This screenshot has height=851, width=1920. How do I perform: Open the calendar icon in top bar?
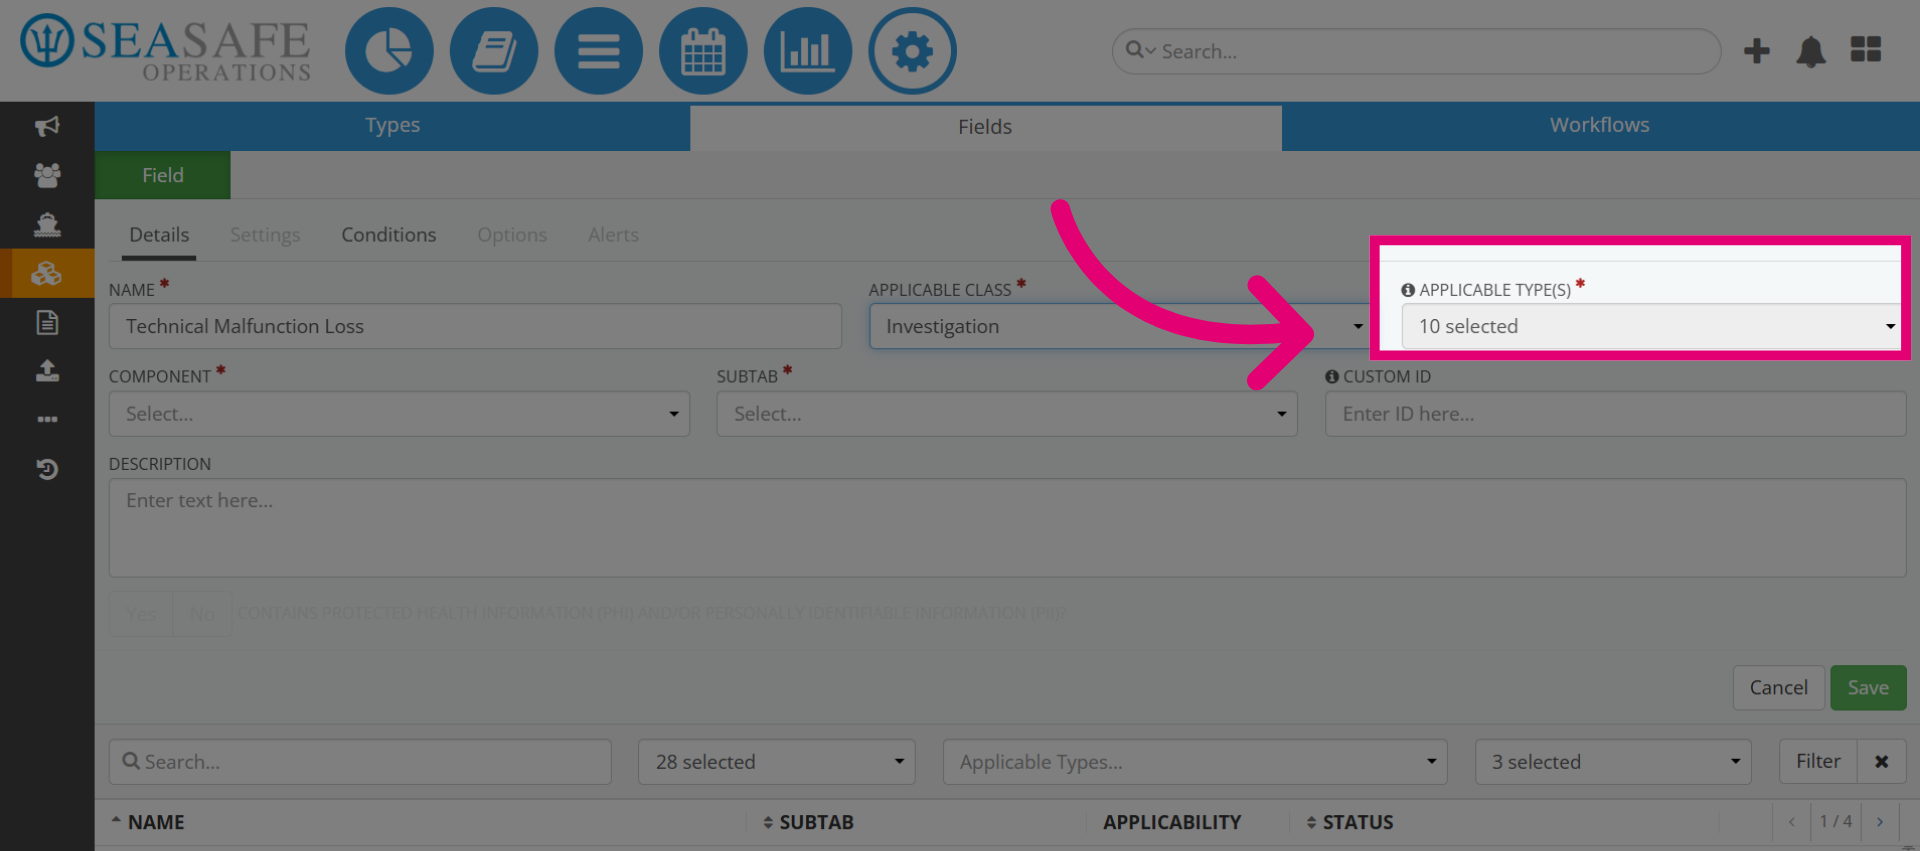click(x=703, y=51)
